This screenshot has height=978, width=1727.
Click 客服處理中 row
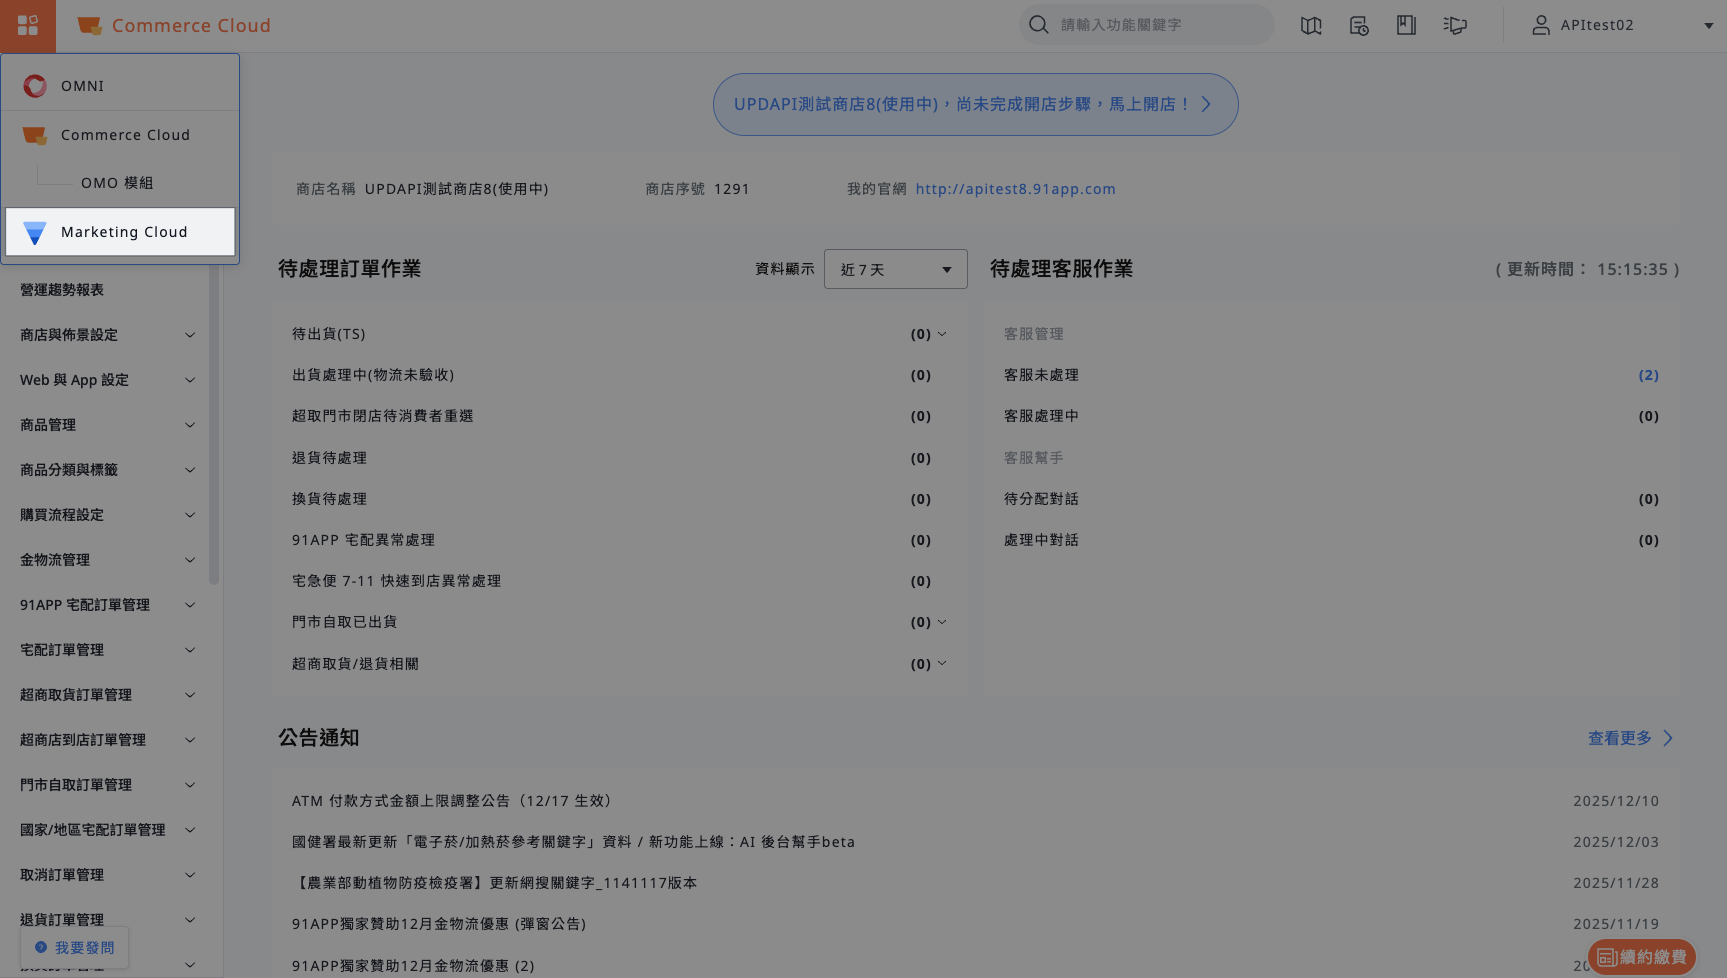click(1332, 416)
